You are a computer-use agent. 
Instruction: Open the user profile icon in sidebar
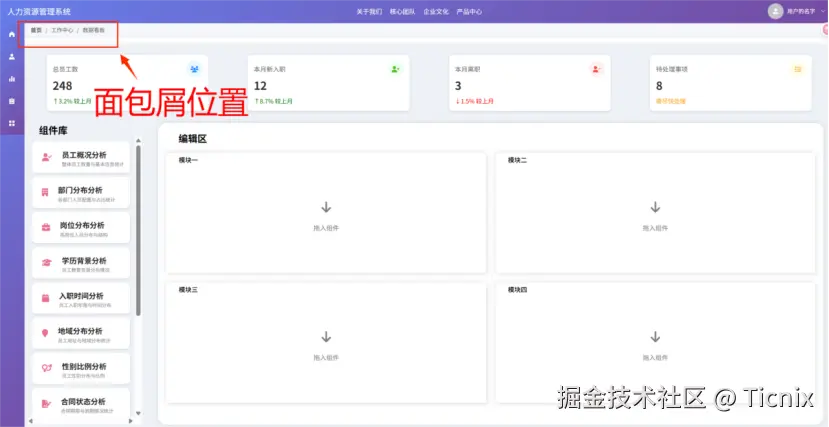click(x=12, y=57)
